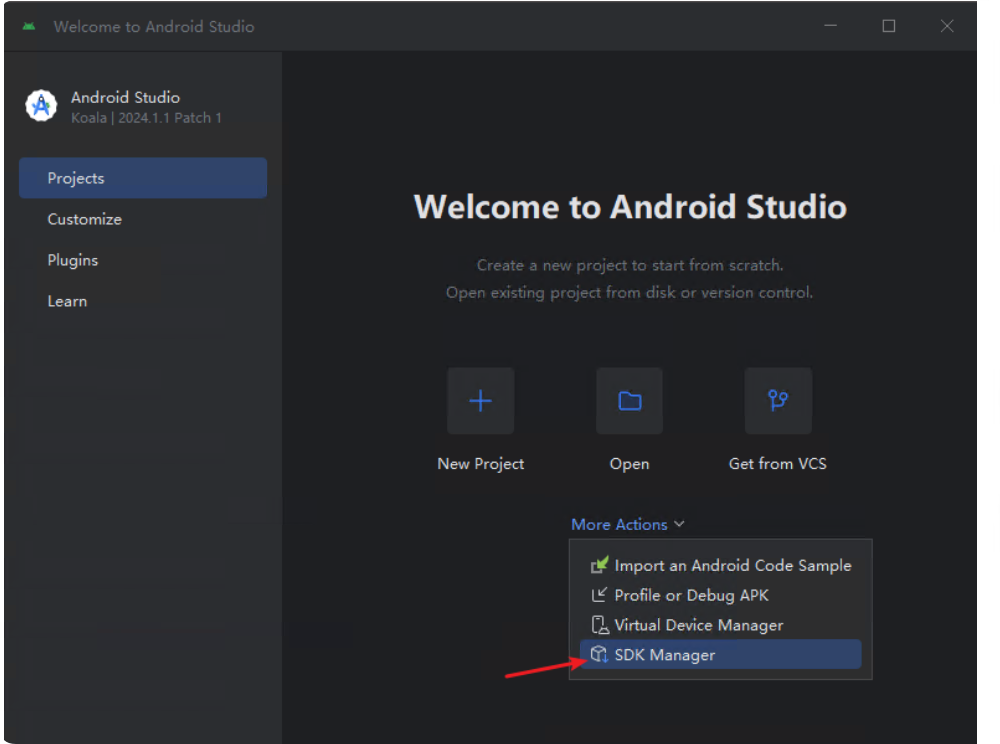
Task: Click the green Android icon in title bar
Action: [29, 26]
